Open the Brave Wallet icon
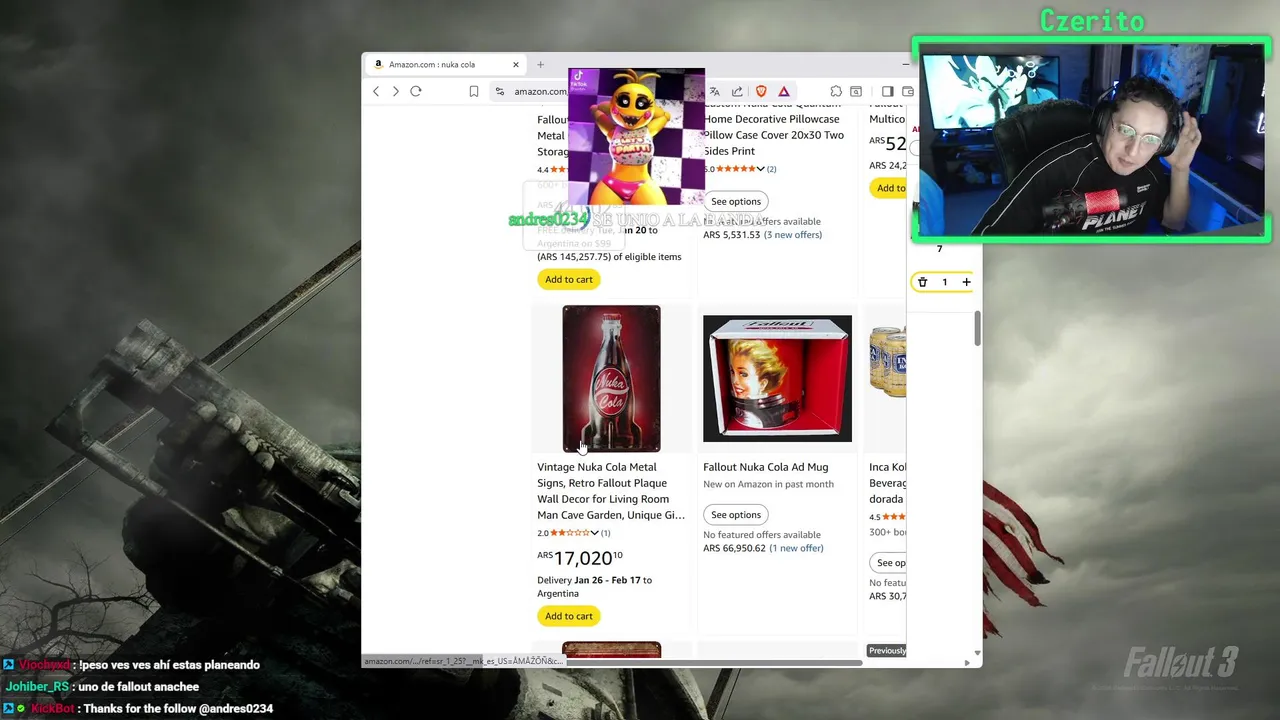Viewport: 1280px width, 720px height. 907,91
